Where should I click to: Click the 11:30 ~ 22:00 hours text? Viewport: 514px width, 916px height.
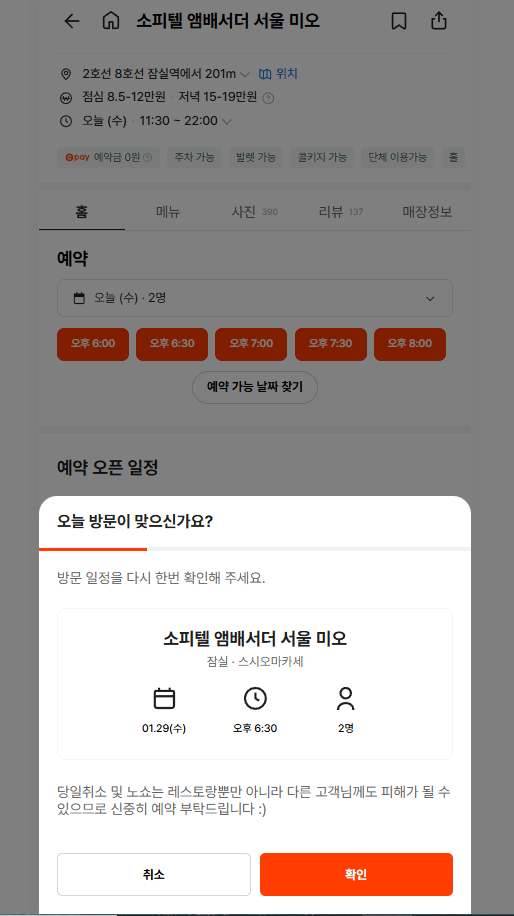[x=178, y=121]
